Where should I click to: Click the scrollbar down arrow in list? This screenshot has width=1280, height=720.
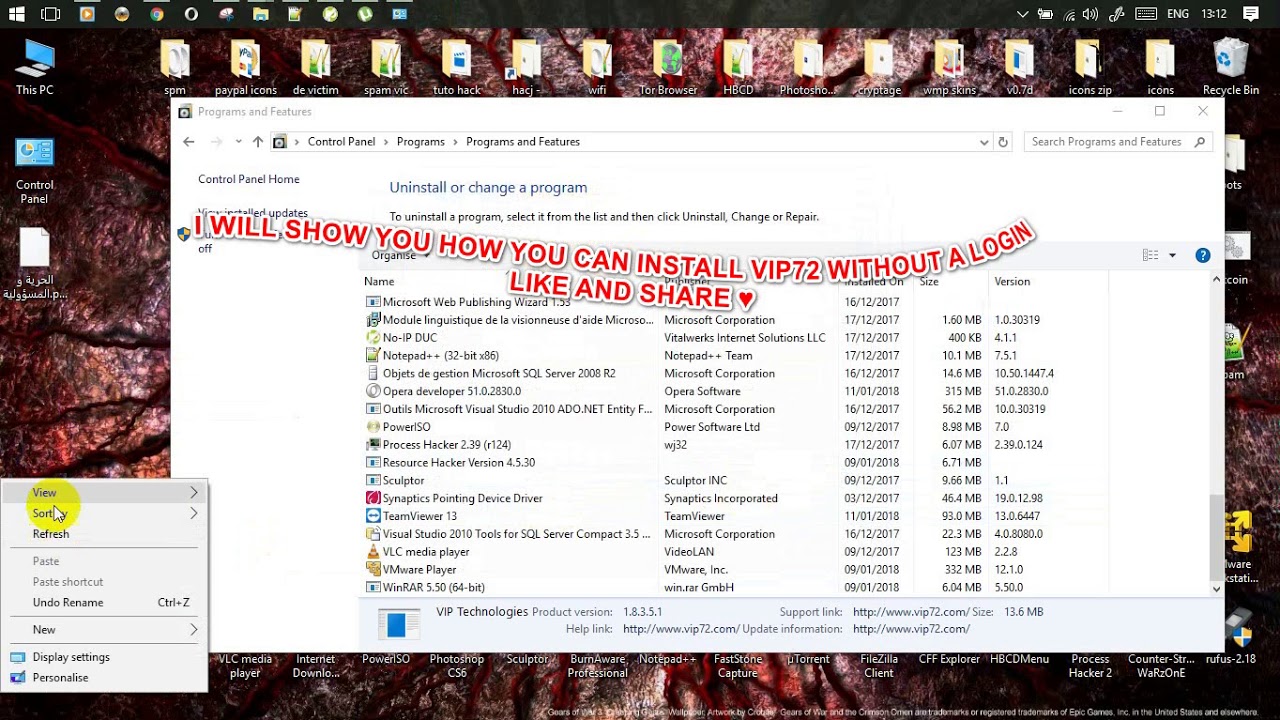click(1216, 589)
